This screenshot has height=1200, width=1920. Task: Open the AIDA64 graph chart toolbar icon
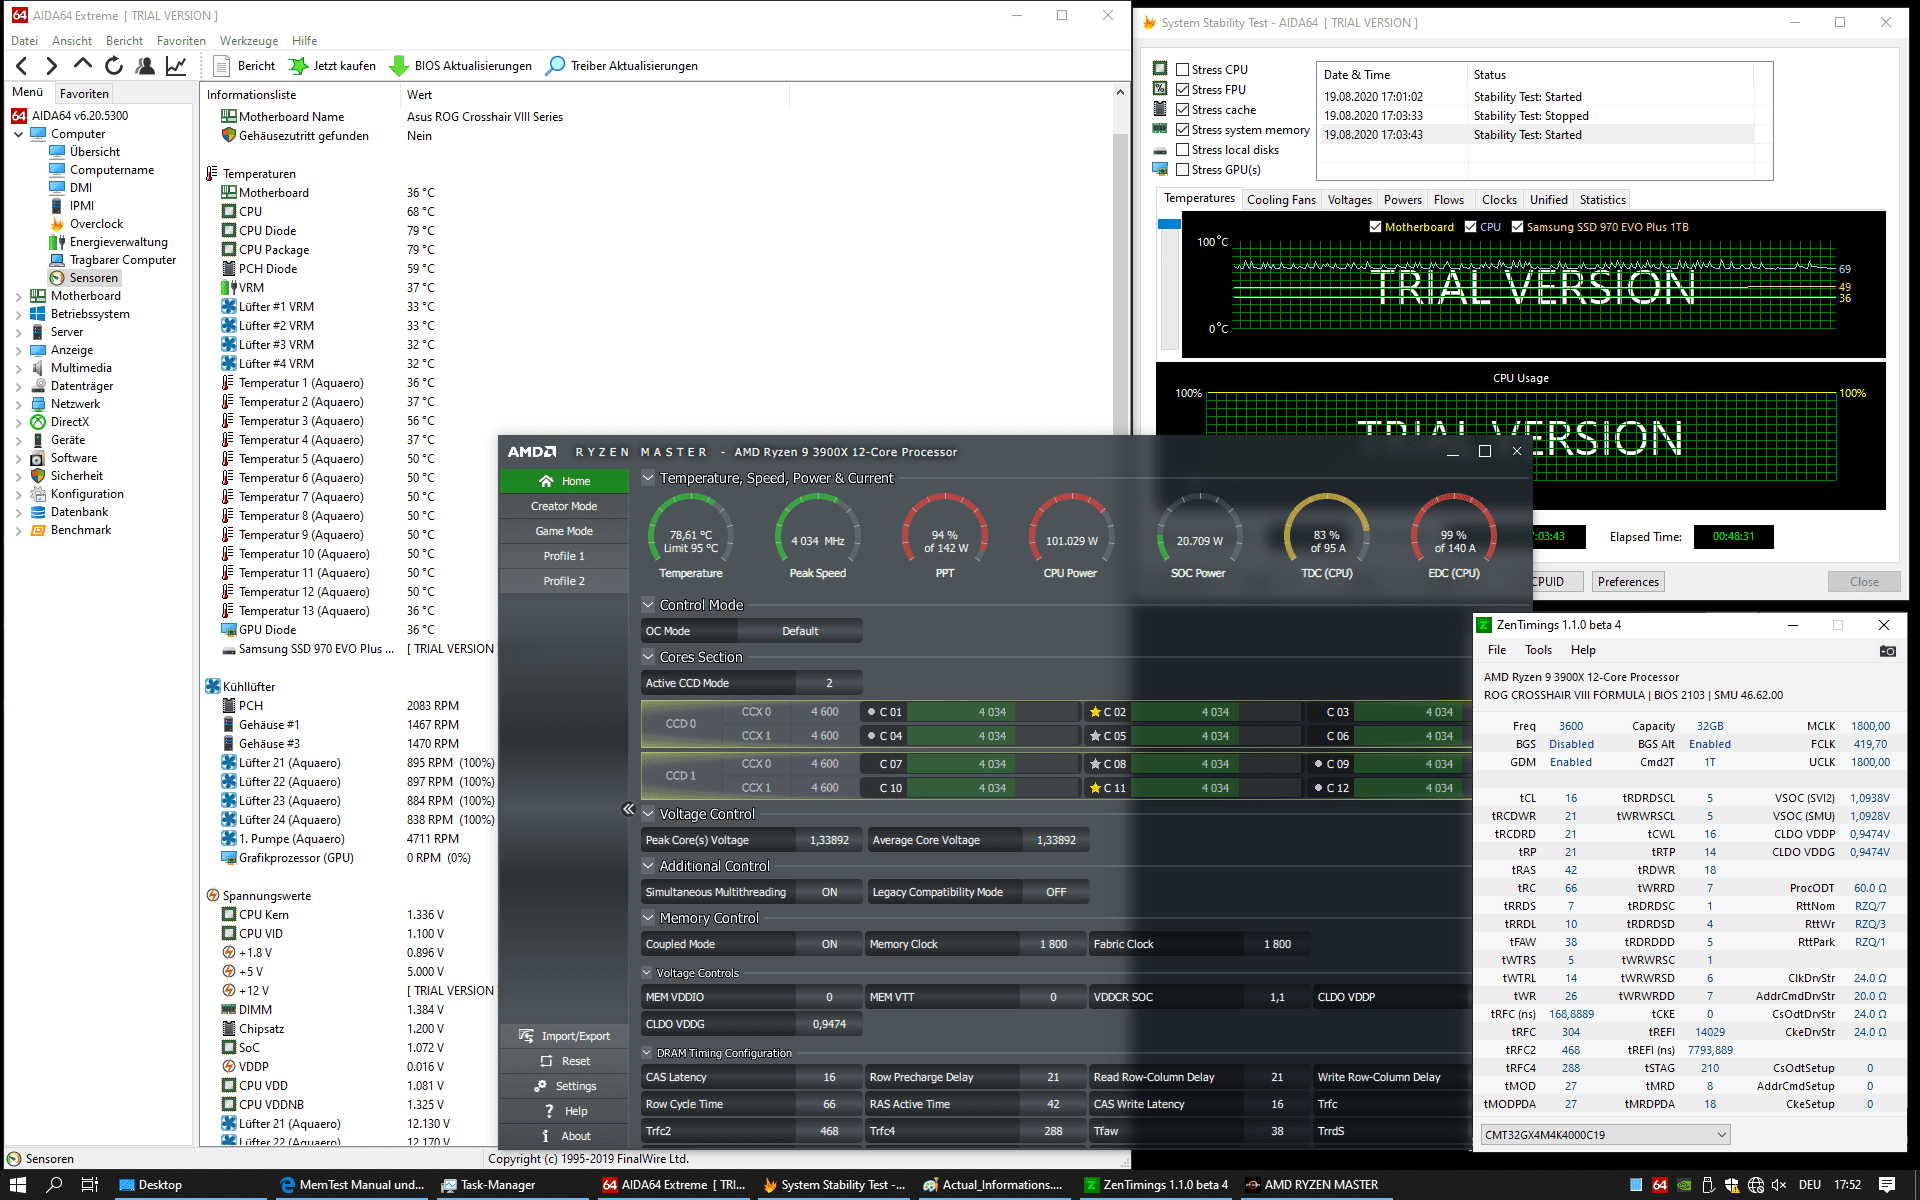(x=176, y=66)
